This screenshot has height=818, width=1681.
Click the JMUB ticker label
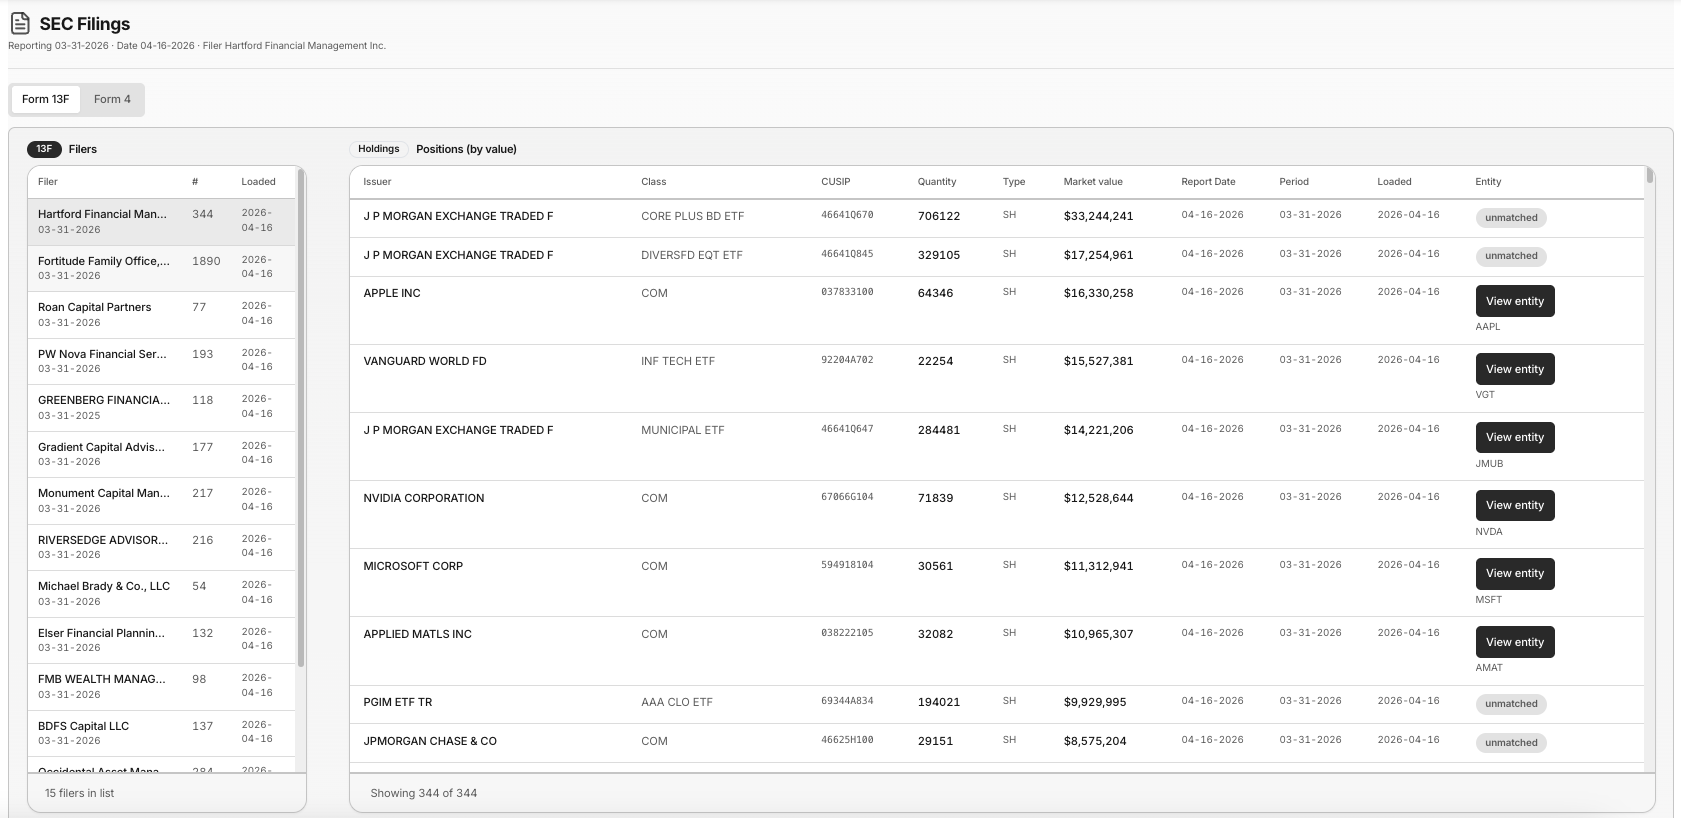point(1489,464)
